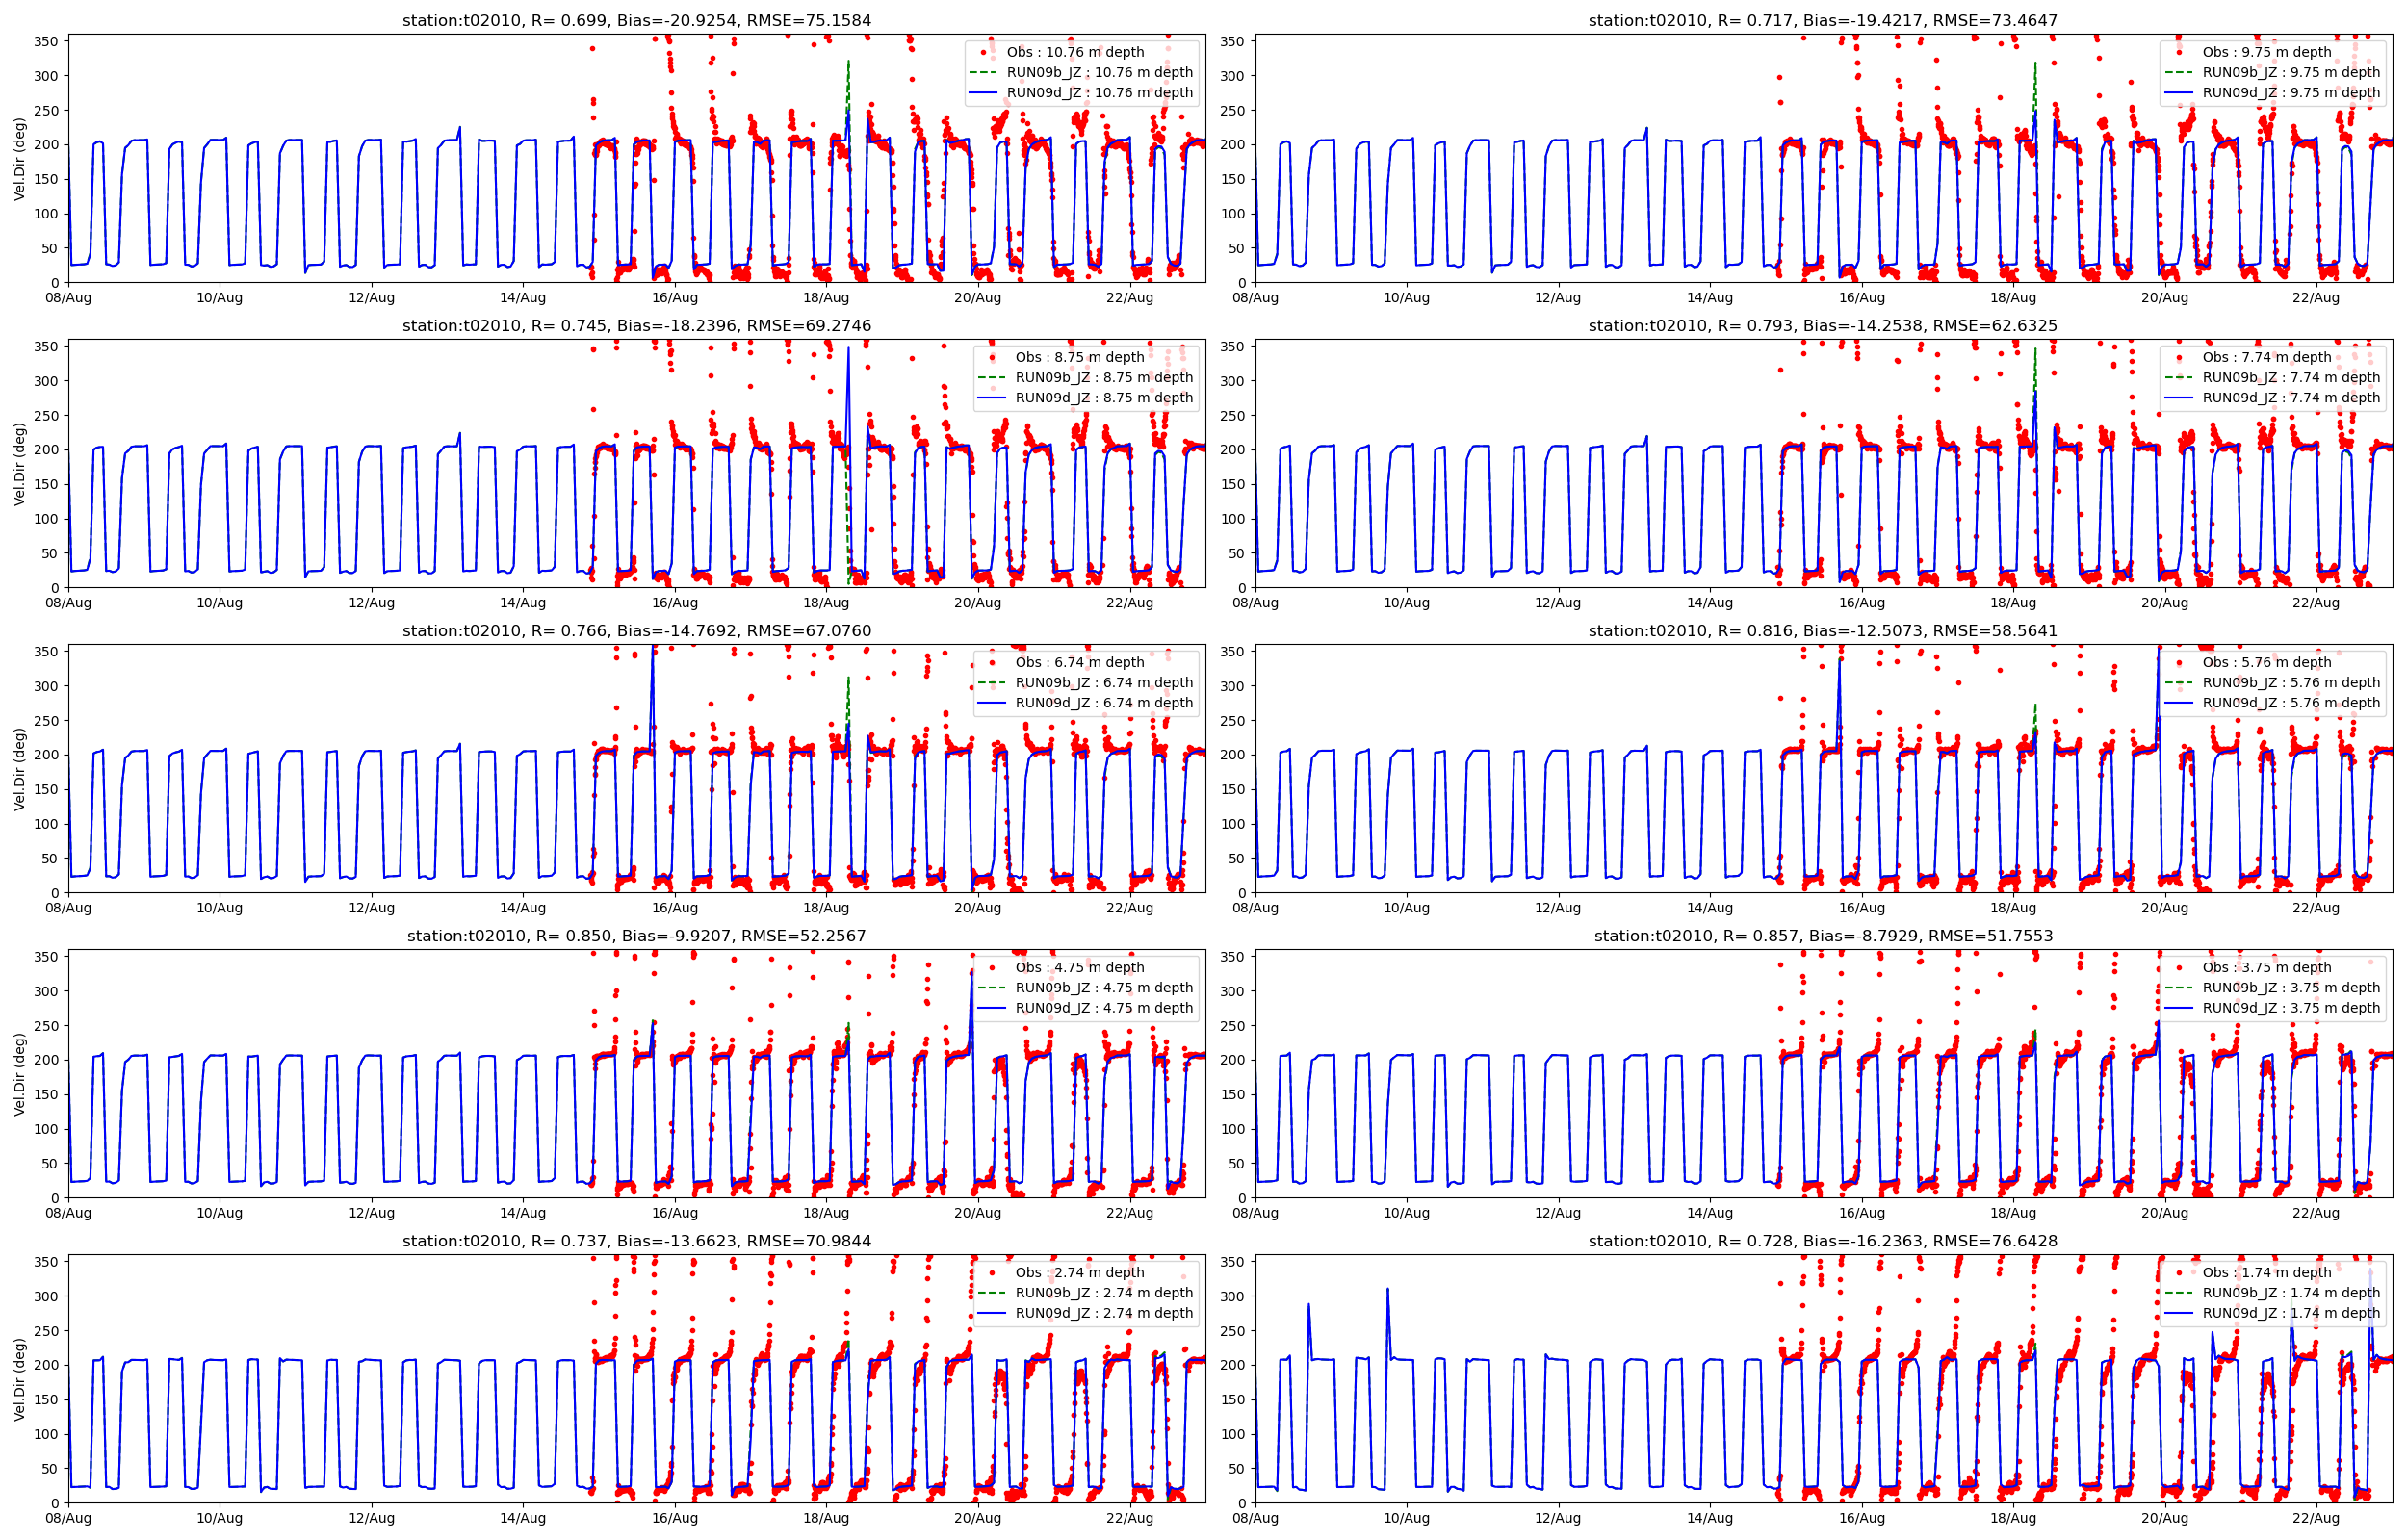
Task: Click the plot title with RMSE=75.1584
Action: [636, 20]
